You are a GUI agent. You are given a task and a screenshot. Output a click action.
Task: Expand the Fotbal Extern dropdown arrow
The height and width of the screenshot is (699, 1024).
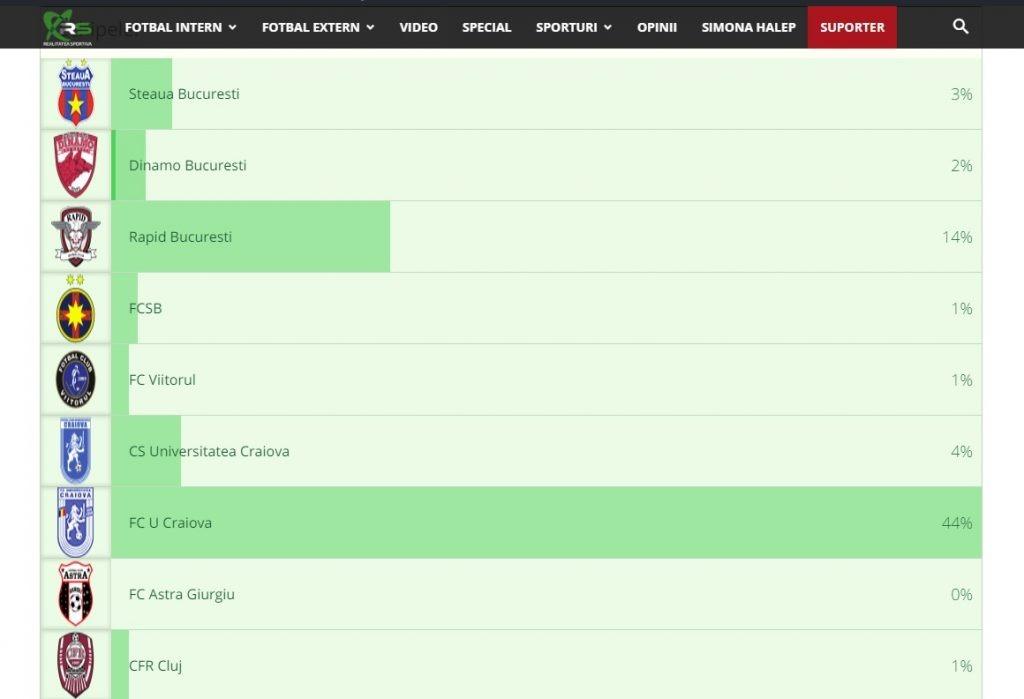(370, 27)
